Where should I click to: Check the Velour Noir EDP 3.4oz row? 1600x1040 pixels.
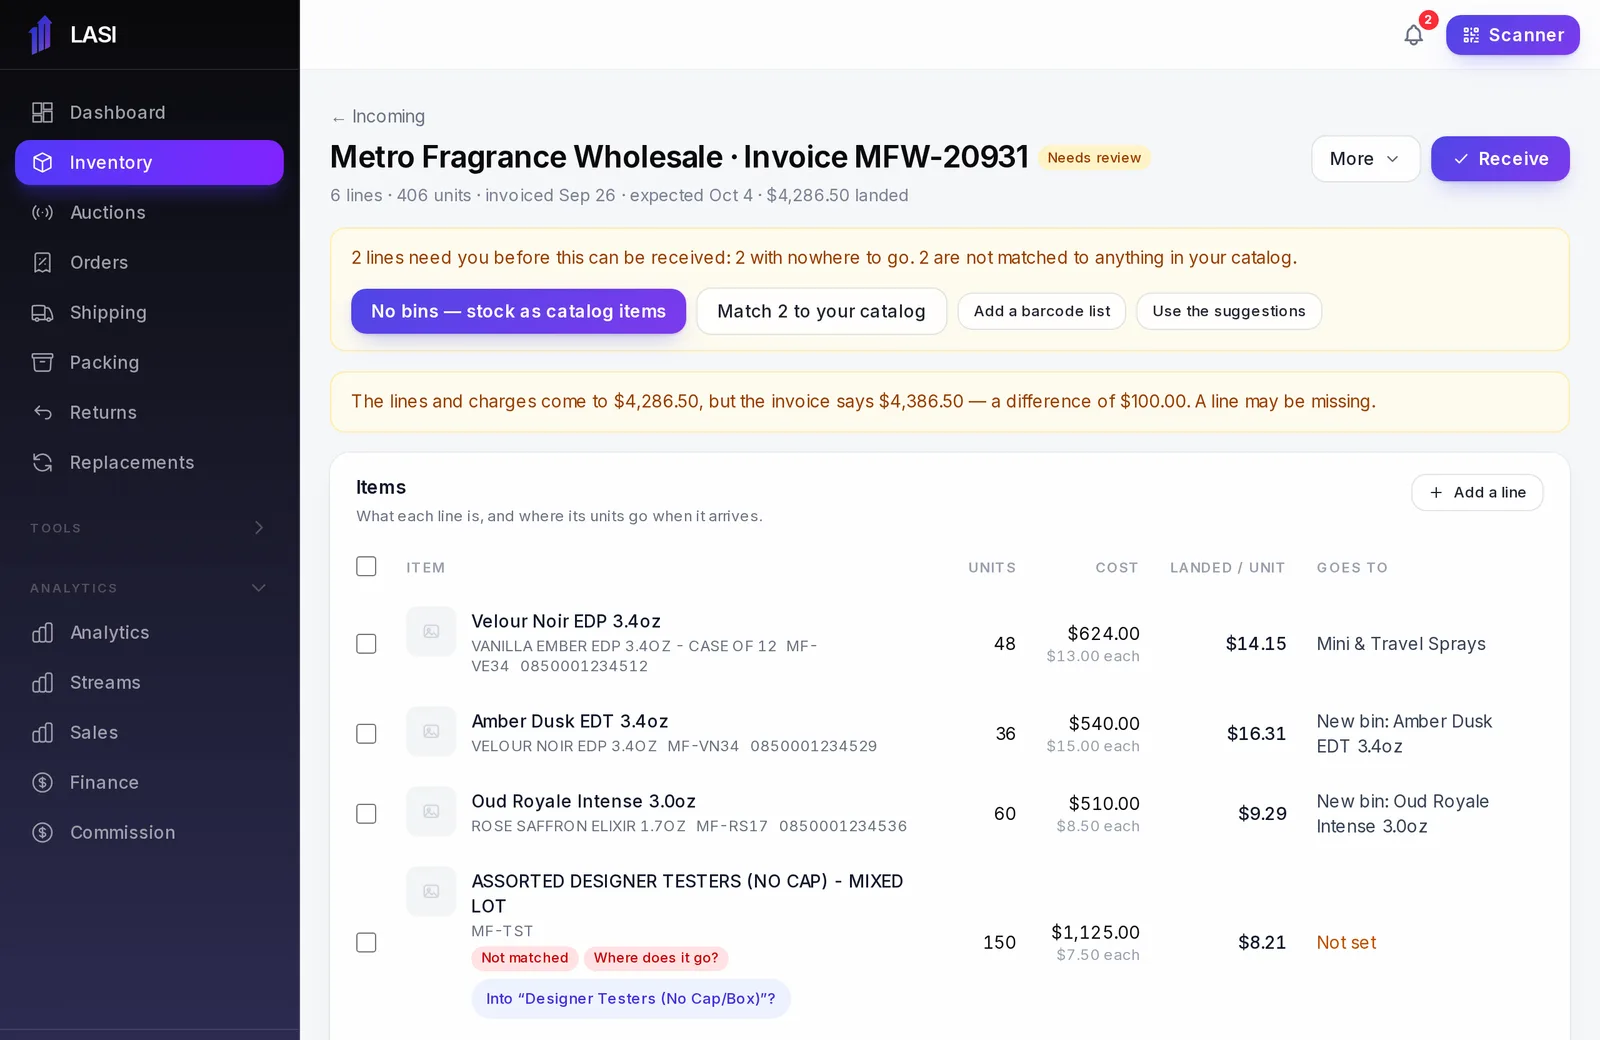click(366, 643)
